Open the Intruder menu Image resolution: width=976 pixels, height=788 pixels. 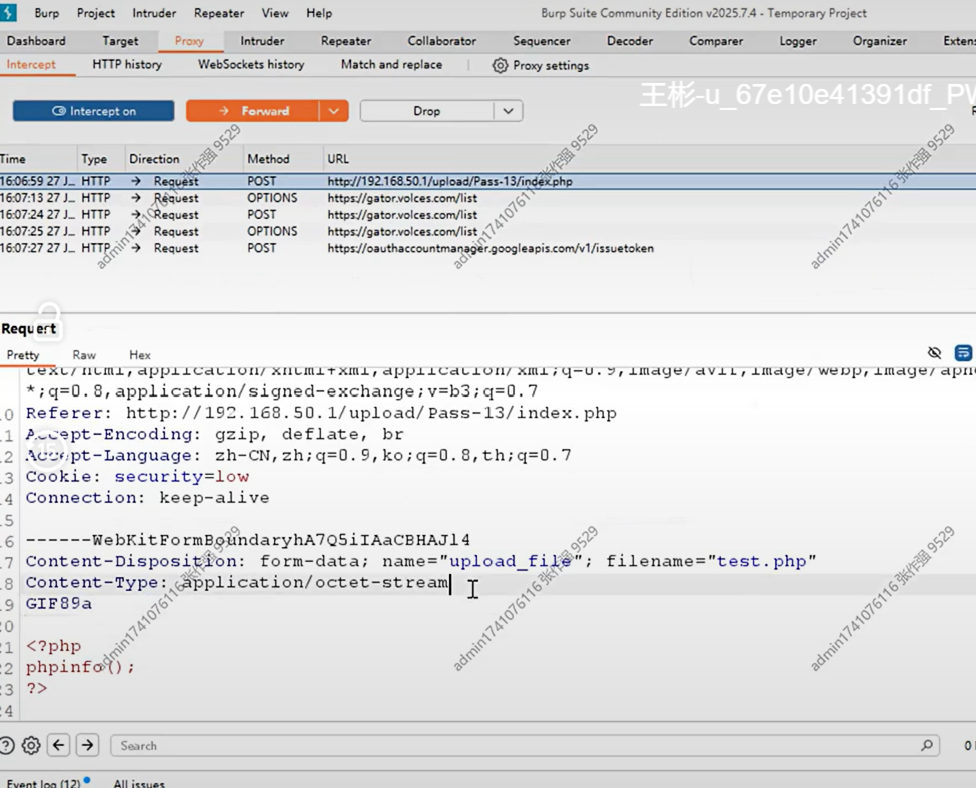tap(154, 13)
